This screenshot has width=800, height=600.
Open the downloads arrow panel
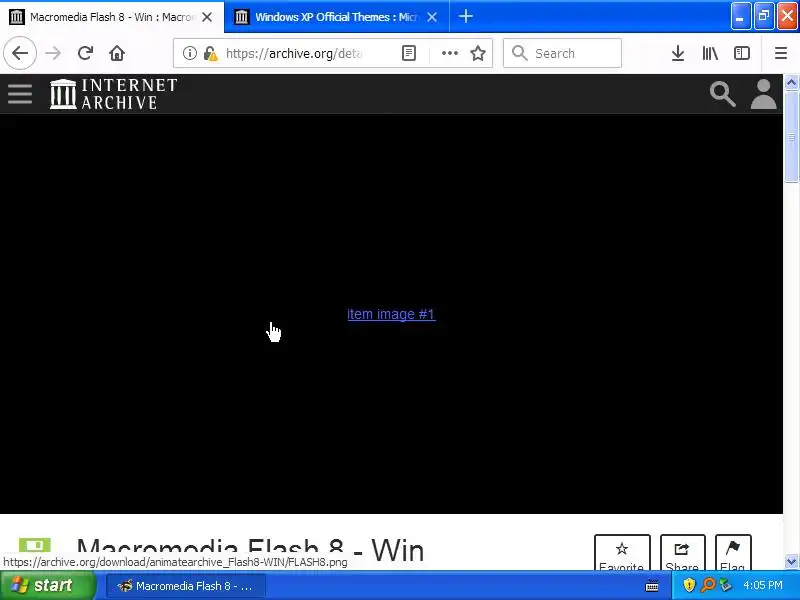(x=678, y=53)
